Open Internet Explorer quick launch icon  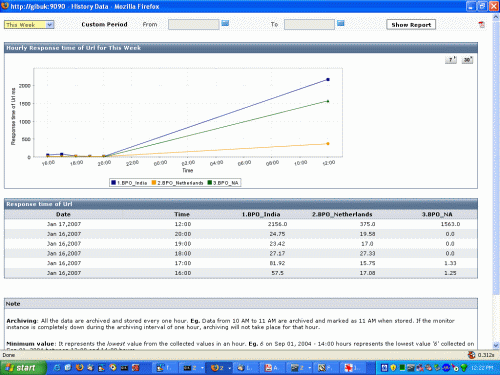57,367
